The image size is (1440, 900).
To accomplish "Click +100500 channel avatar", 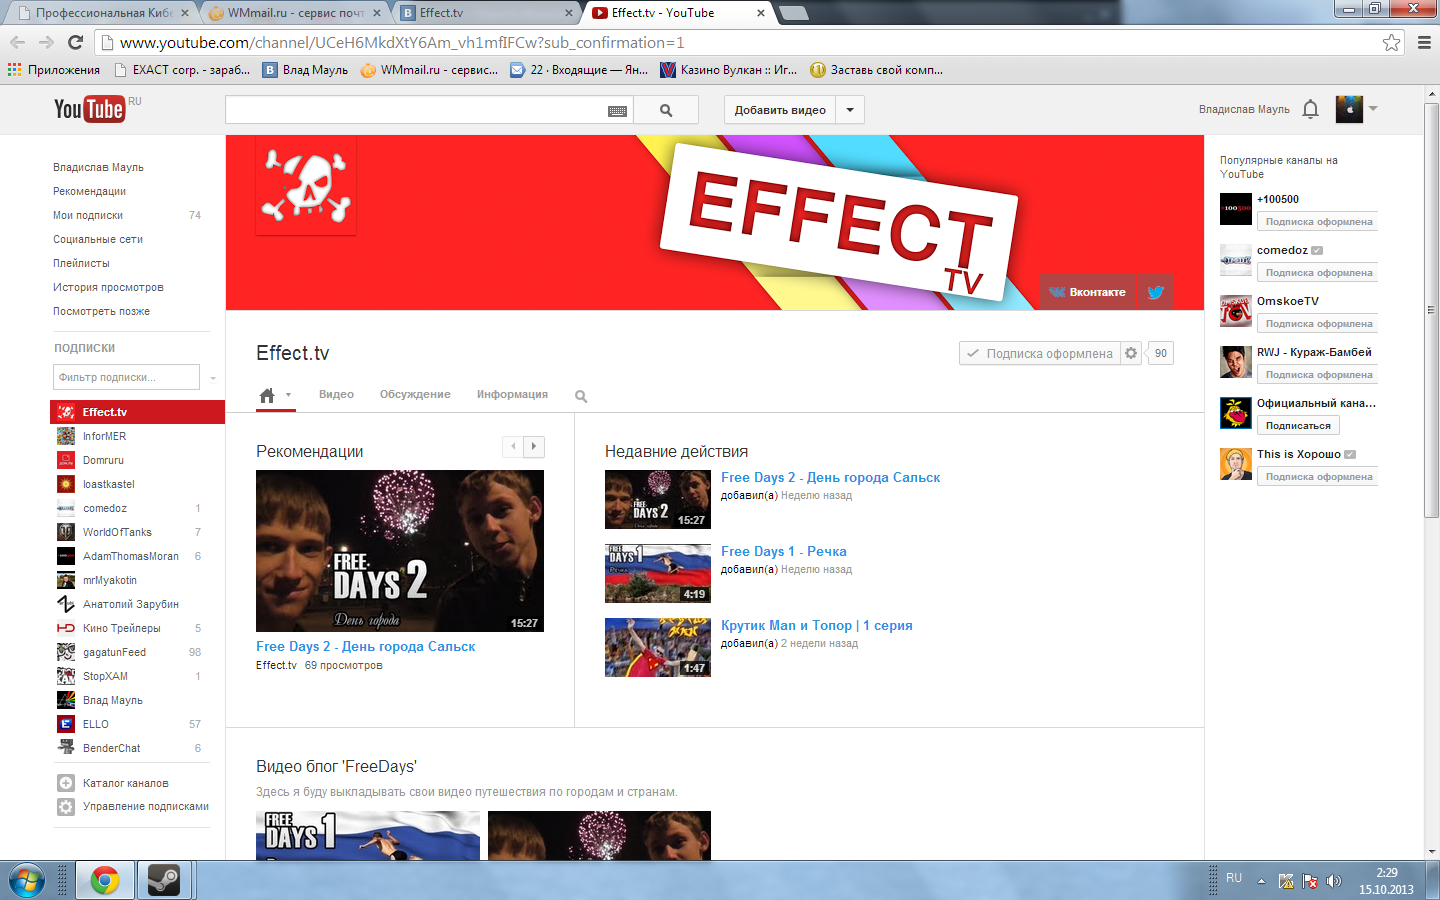I will [1236, 209].
